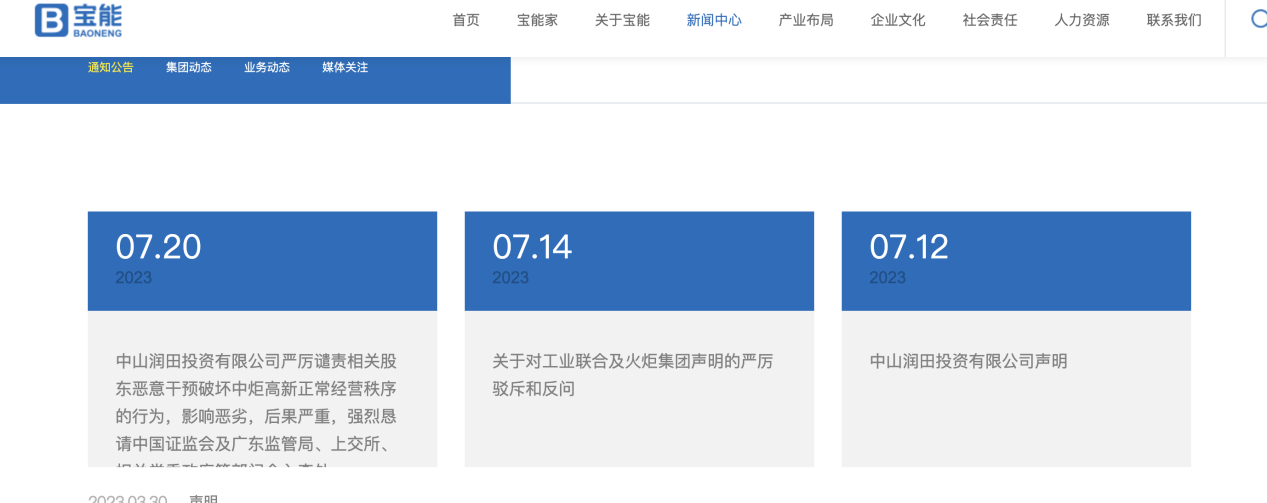Click the Baoneng logo
The image size is (1267, 503).
[79, 19]
